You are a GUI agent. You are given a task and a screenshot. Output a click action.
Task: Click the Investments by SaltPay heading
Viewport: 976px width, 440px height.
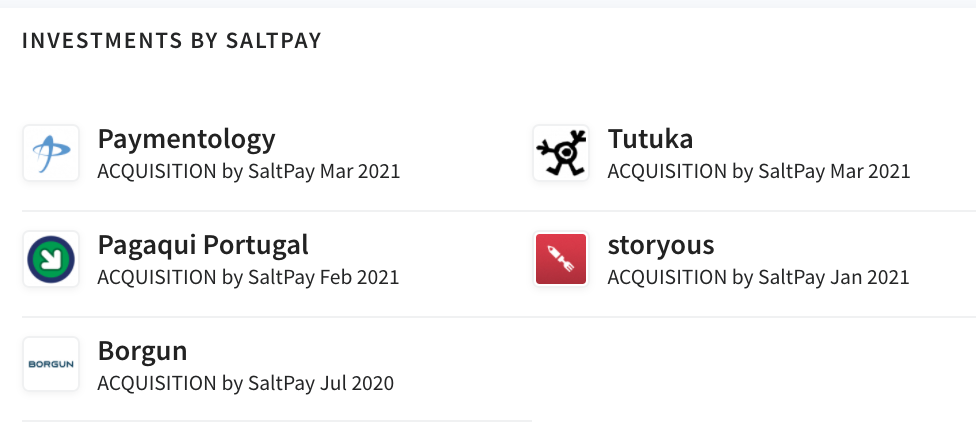point(172,40)
